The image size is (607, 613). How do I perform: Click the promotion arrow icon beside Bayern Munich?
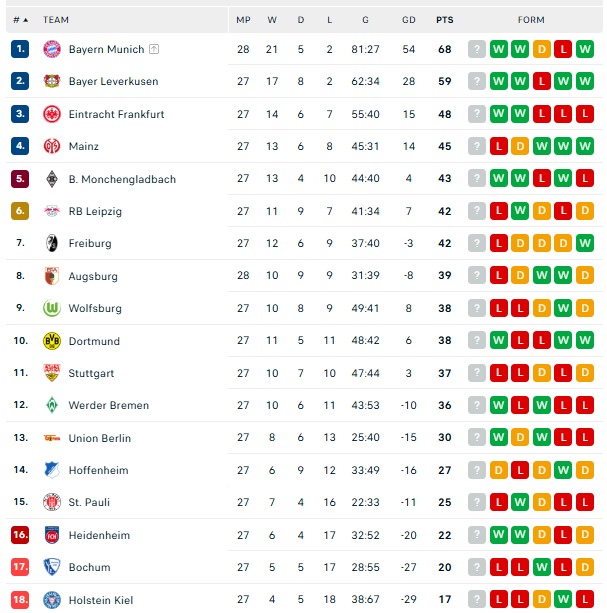point(154,49)
